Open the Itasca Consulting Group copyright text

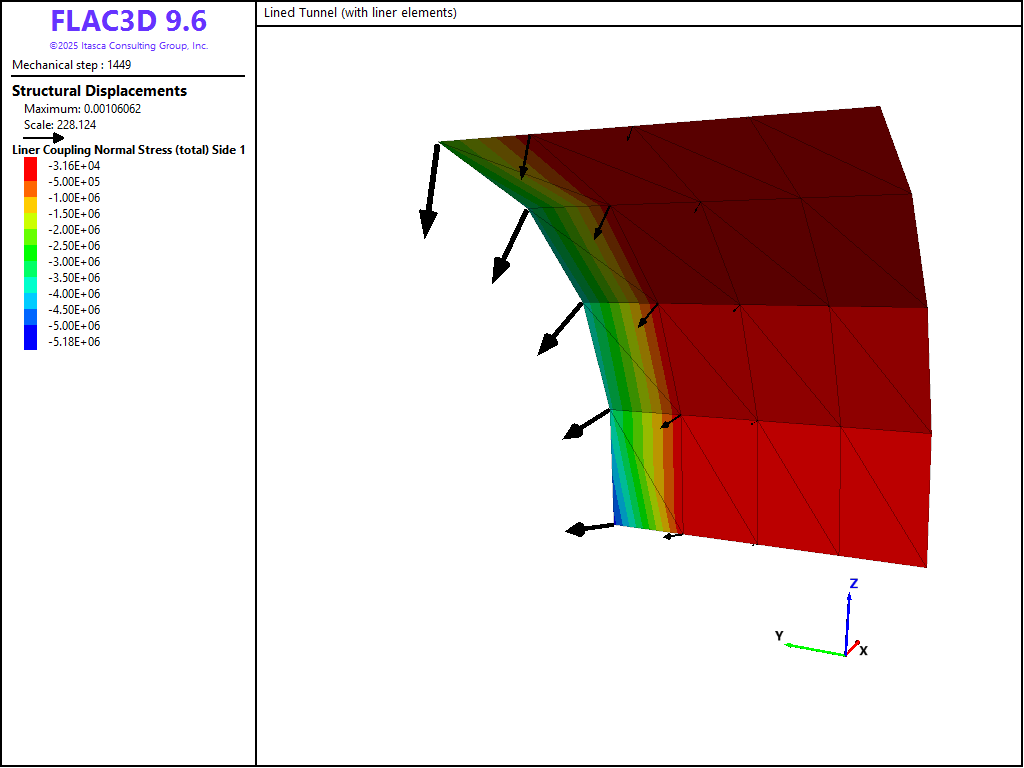[x=128, y=46]
